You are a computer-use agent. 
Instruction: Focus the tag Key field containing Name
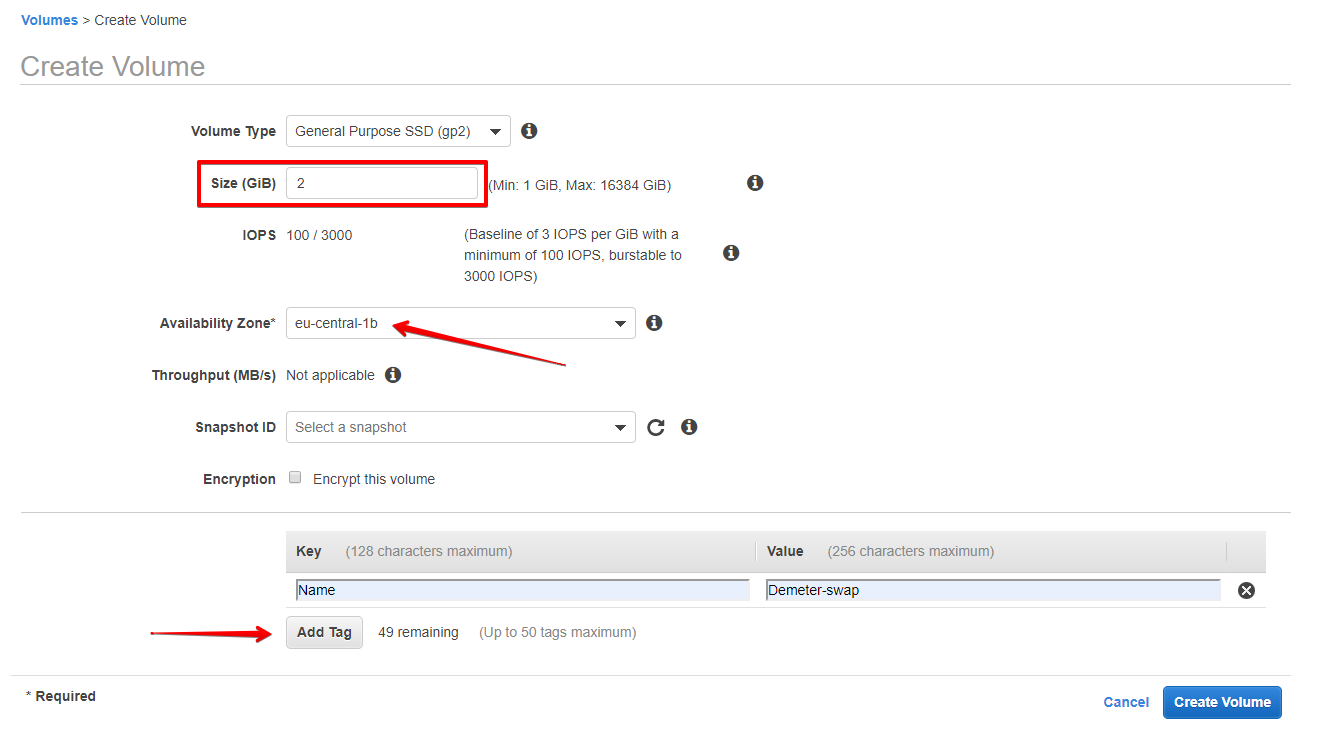pos(523,590)
